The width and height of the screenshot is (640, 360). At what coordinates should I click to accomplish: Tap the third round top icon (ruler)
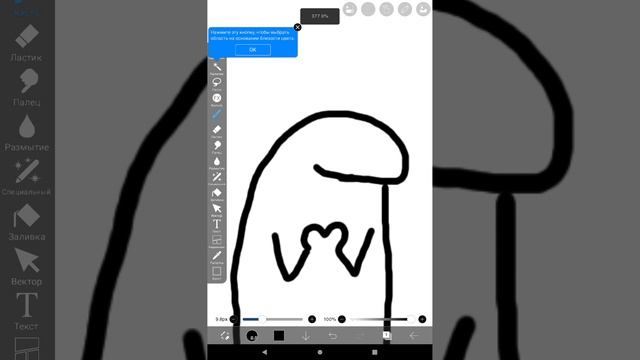click(387, 9)
